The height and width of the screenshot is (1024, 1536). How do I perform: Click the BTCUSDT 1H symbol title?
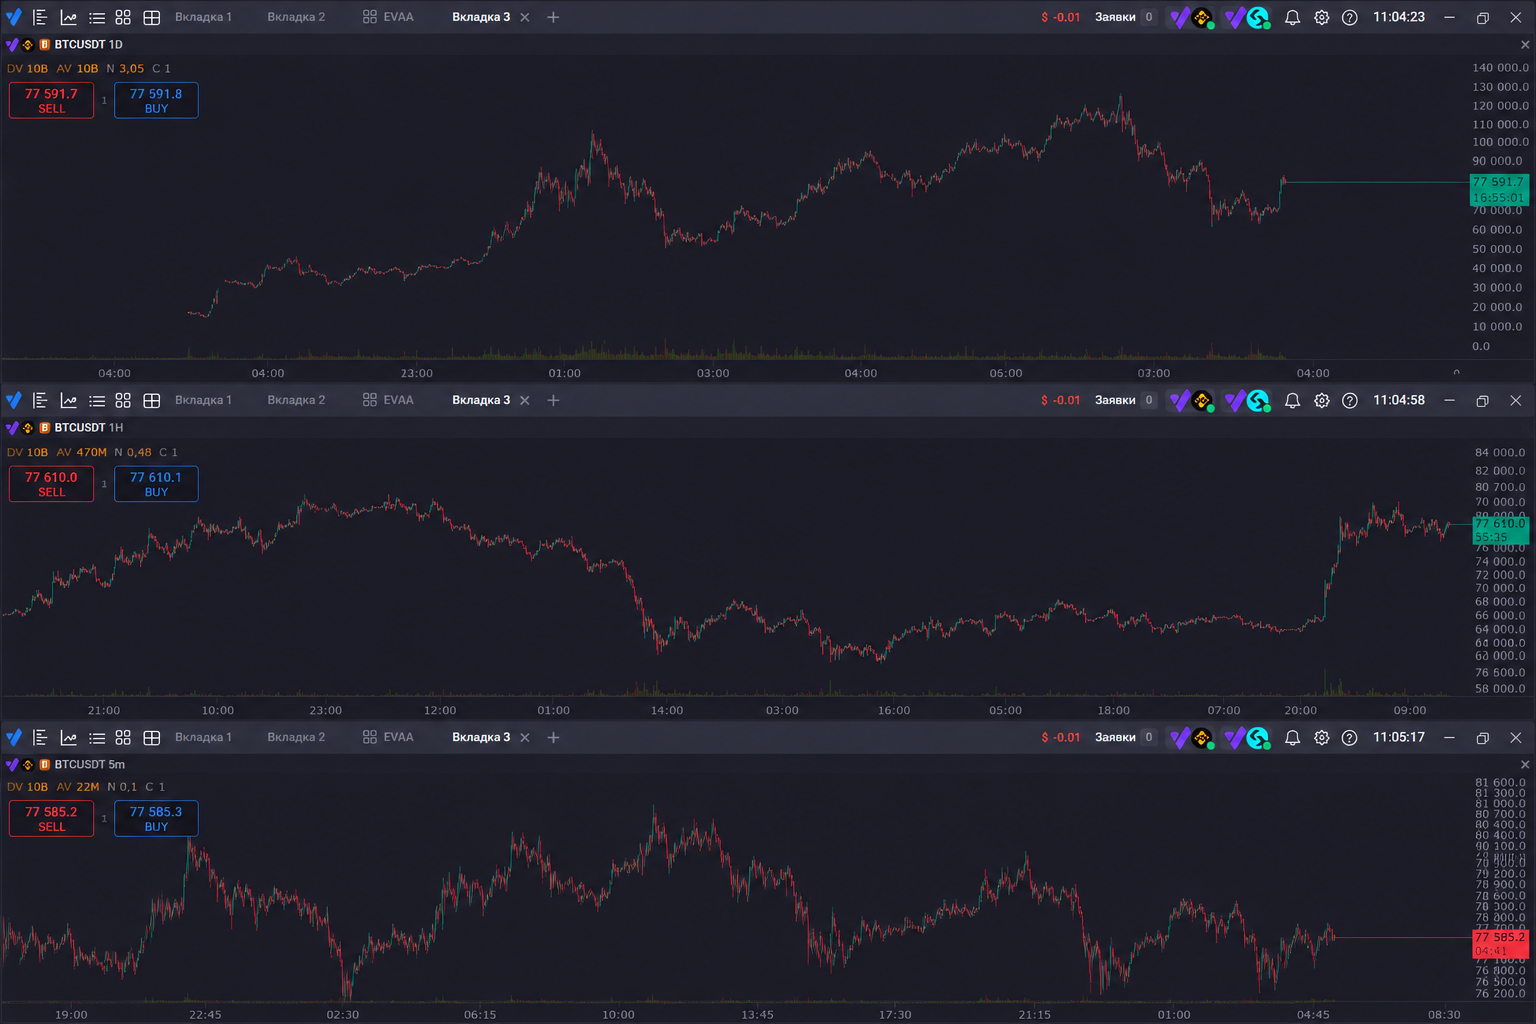[88, 428]
